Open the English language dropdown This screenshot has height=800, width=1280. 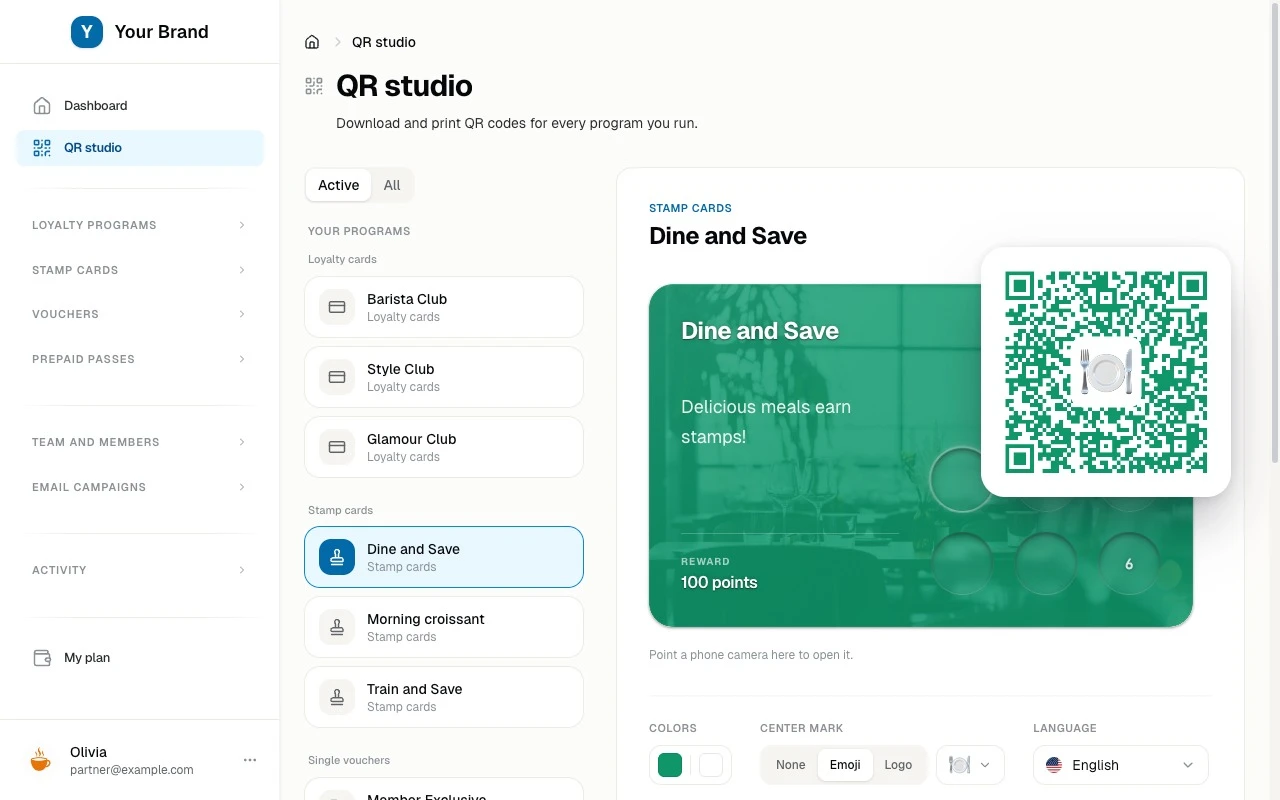point(1120,765)
